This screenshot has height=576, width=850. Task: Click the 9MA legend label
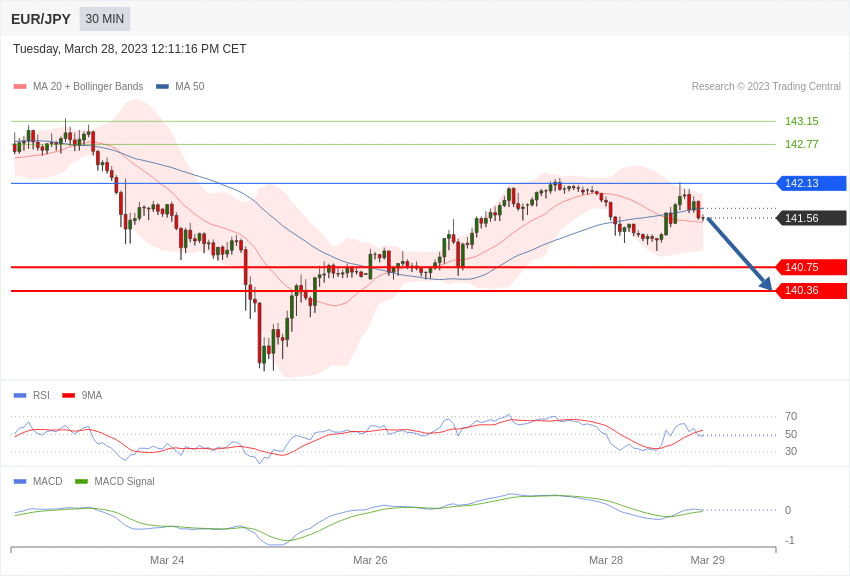(x=92, y=396)
